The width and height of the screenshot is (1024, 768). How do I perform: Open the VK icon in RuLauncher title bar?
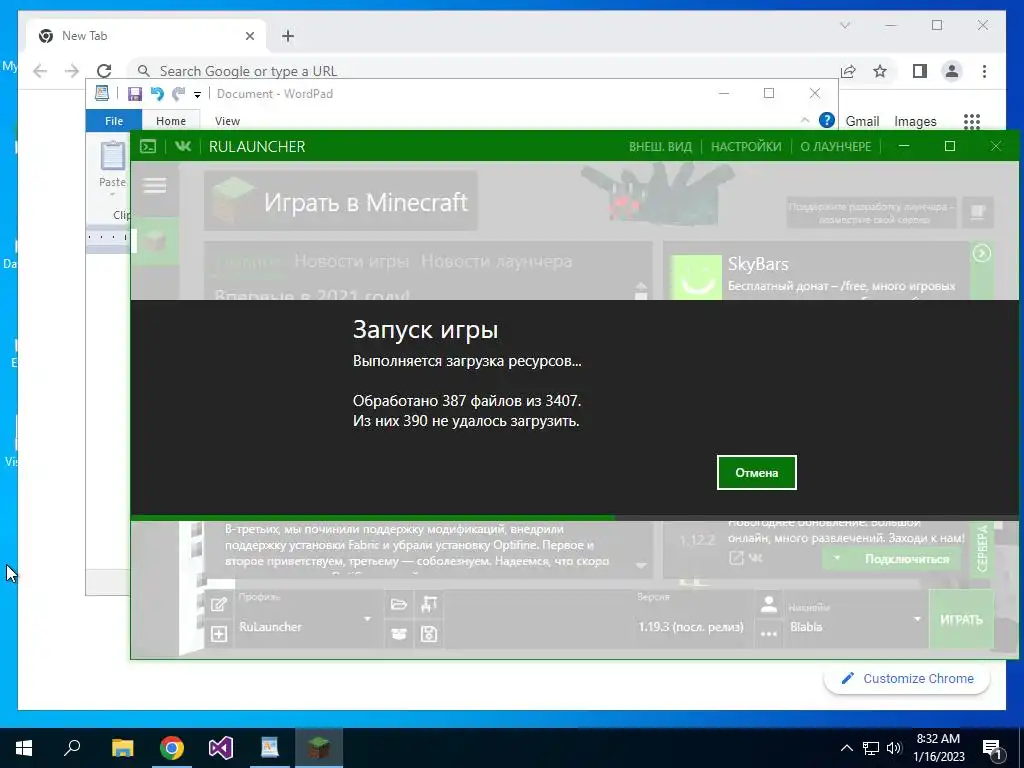tap(183, 146)
